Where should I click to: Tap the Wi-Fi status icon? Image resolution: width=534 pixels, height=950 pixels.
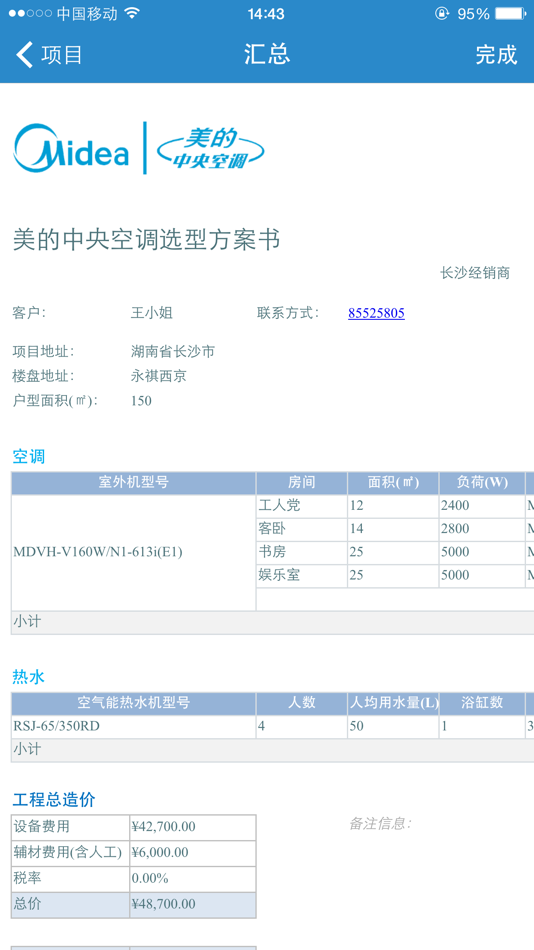tap(132, 13)
